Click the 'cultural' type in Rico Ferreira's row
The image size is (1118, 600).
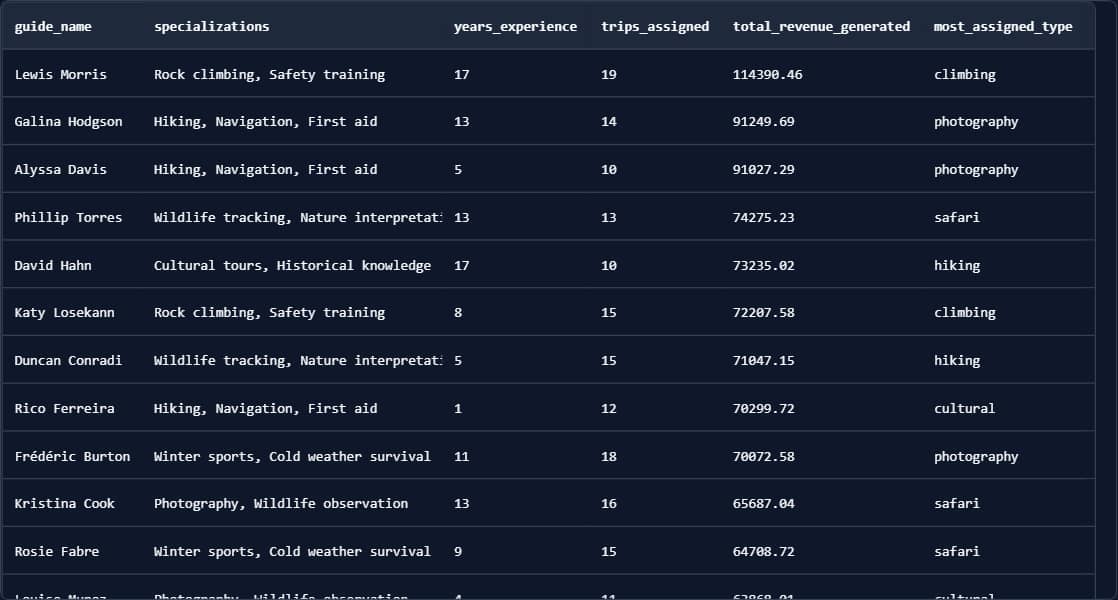pos(964,409)
